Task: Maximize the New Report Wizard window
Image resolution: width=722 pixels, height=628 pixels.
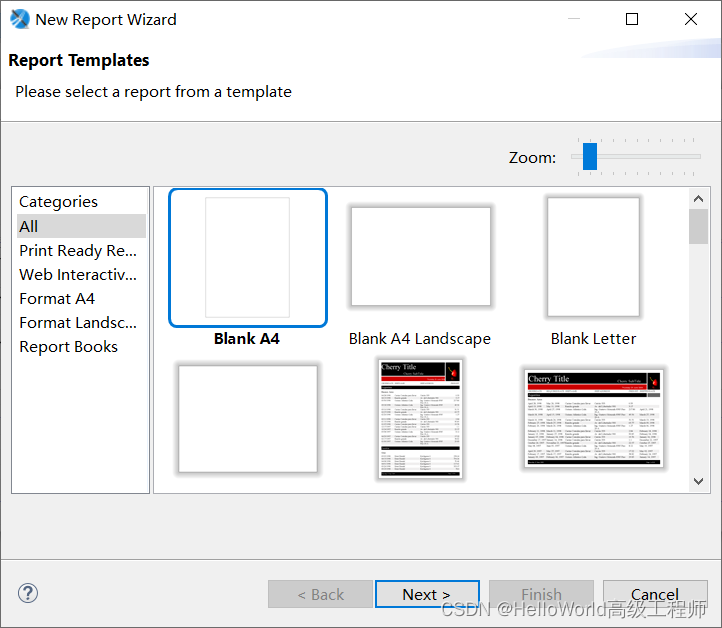Action: click(632, 19)
